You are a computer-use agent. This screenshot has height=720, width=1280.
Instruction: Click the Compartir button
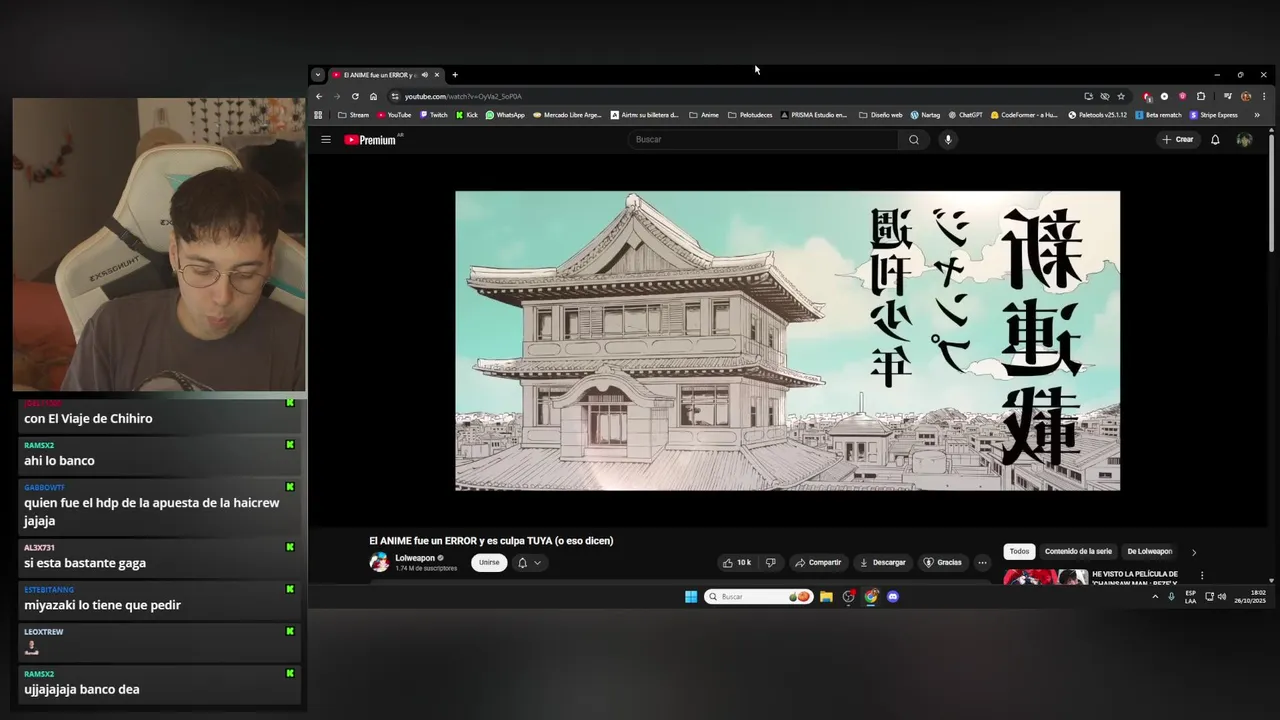pos(818,563)
